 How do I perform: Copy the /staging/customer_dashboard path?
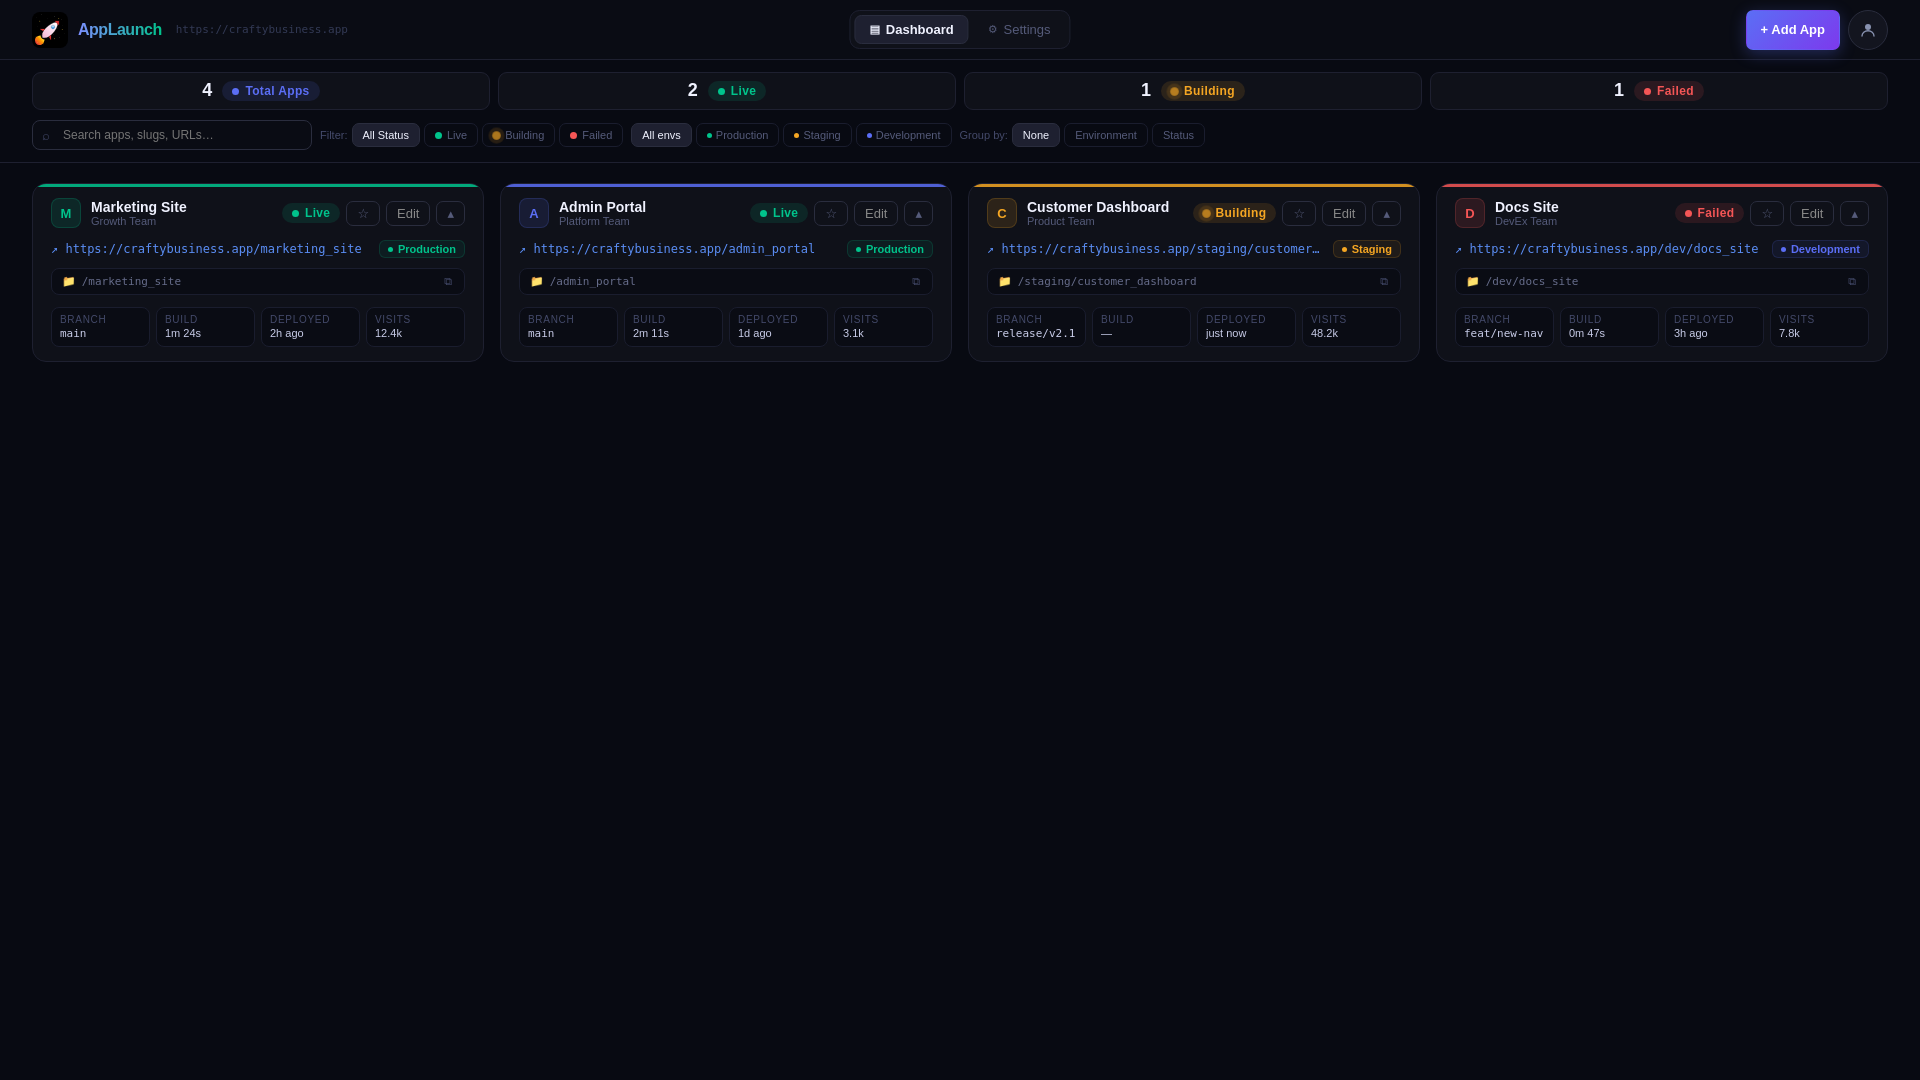[1384, 282]
